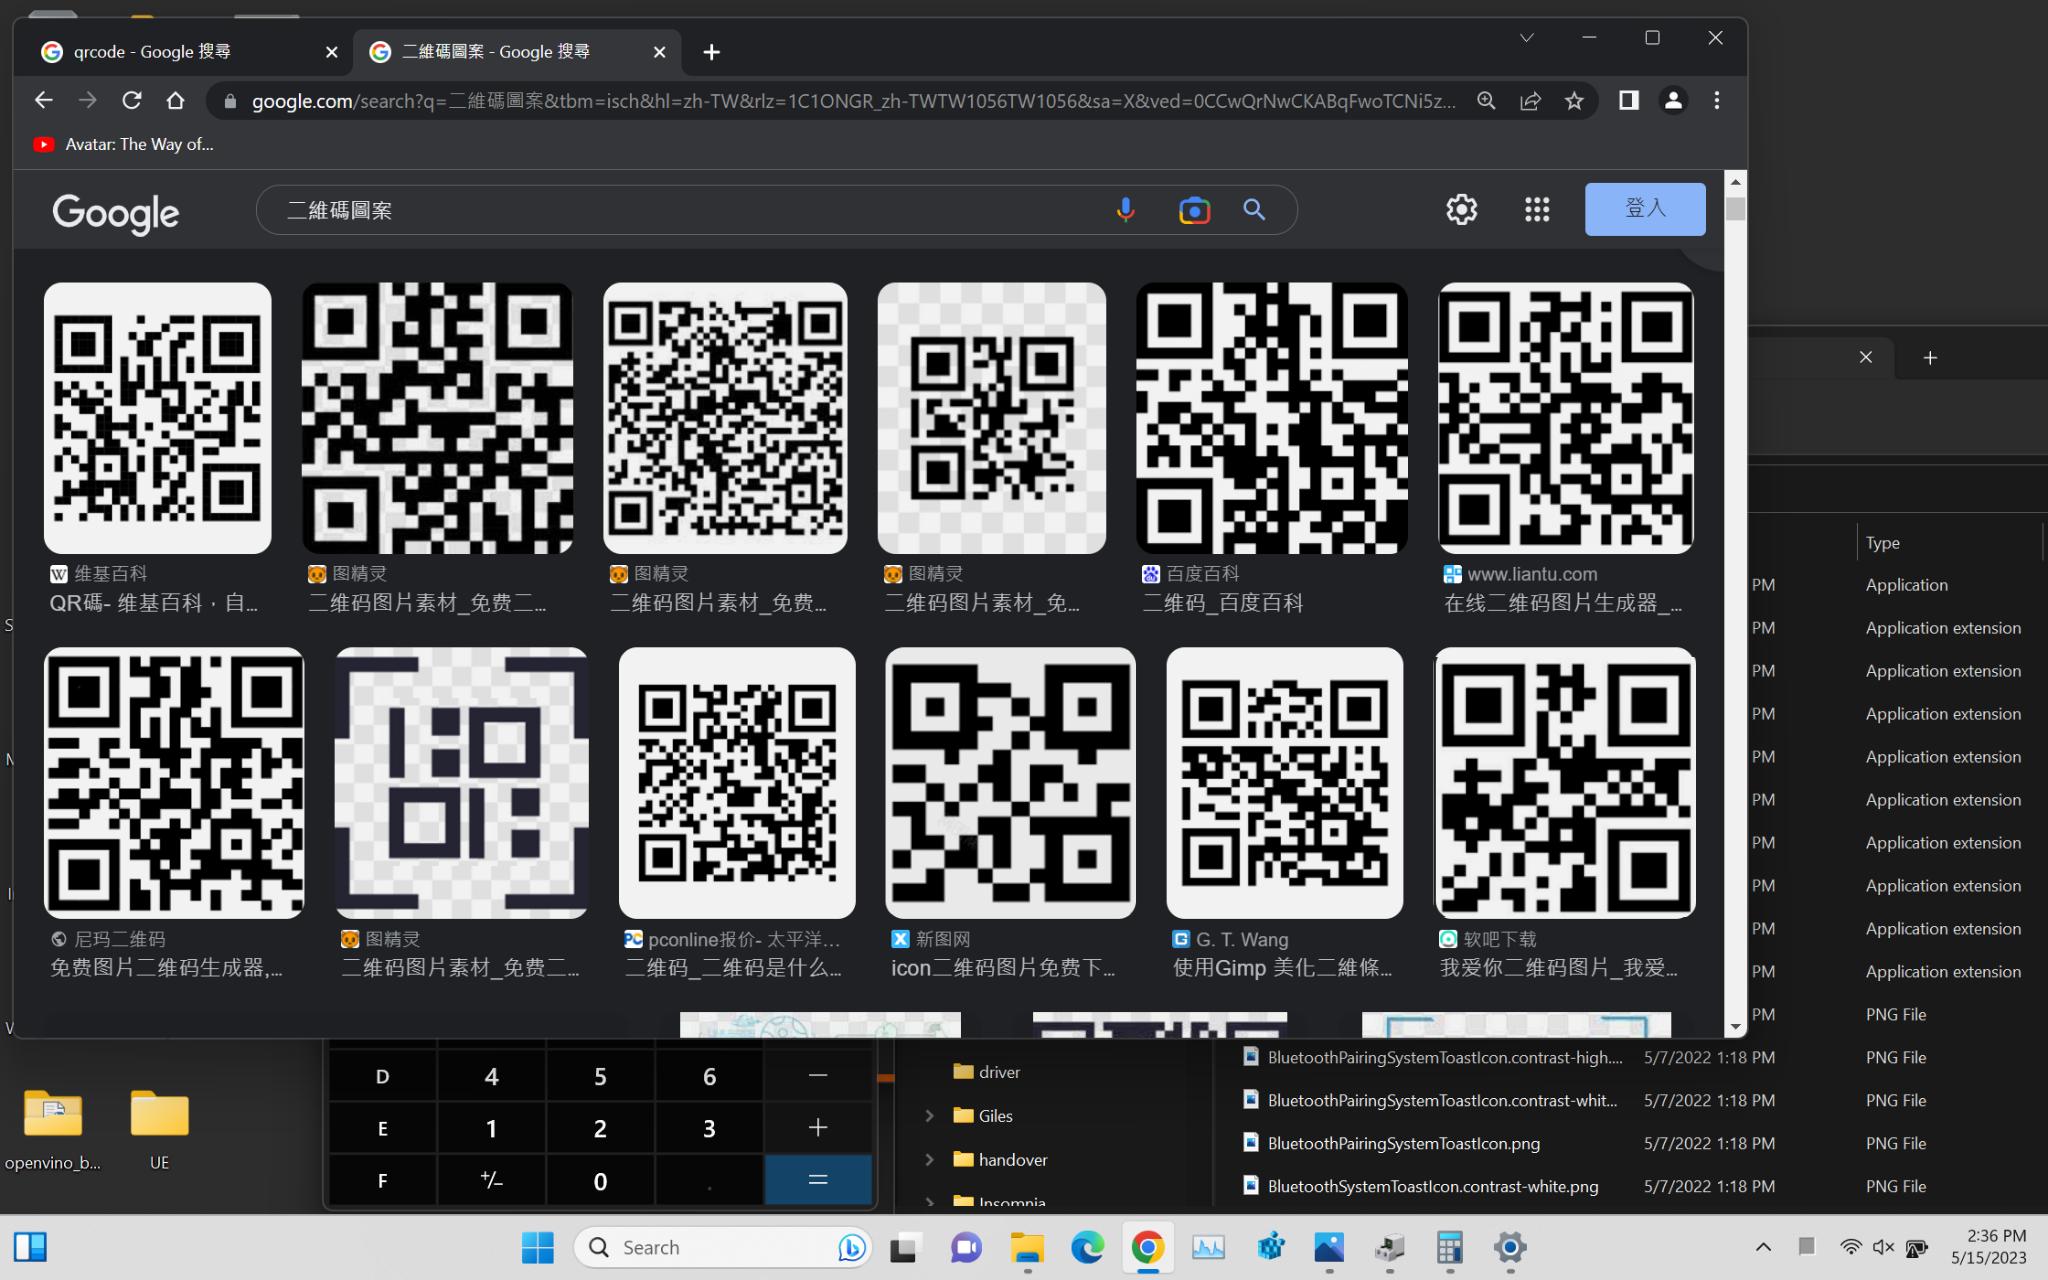Open Windows Start menu
Screen dimensions: 2048x1280
537,1247
